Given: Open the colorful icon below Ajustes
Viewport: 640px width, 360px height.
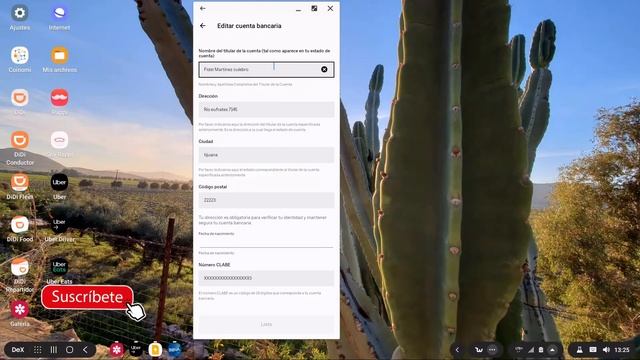Looking at the screenshot, I should (20, 56).
